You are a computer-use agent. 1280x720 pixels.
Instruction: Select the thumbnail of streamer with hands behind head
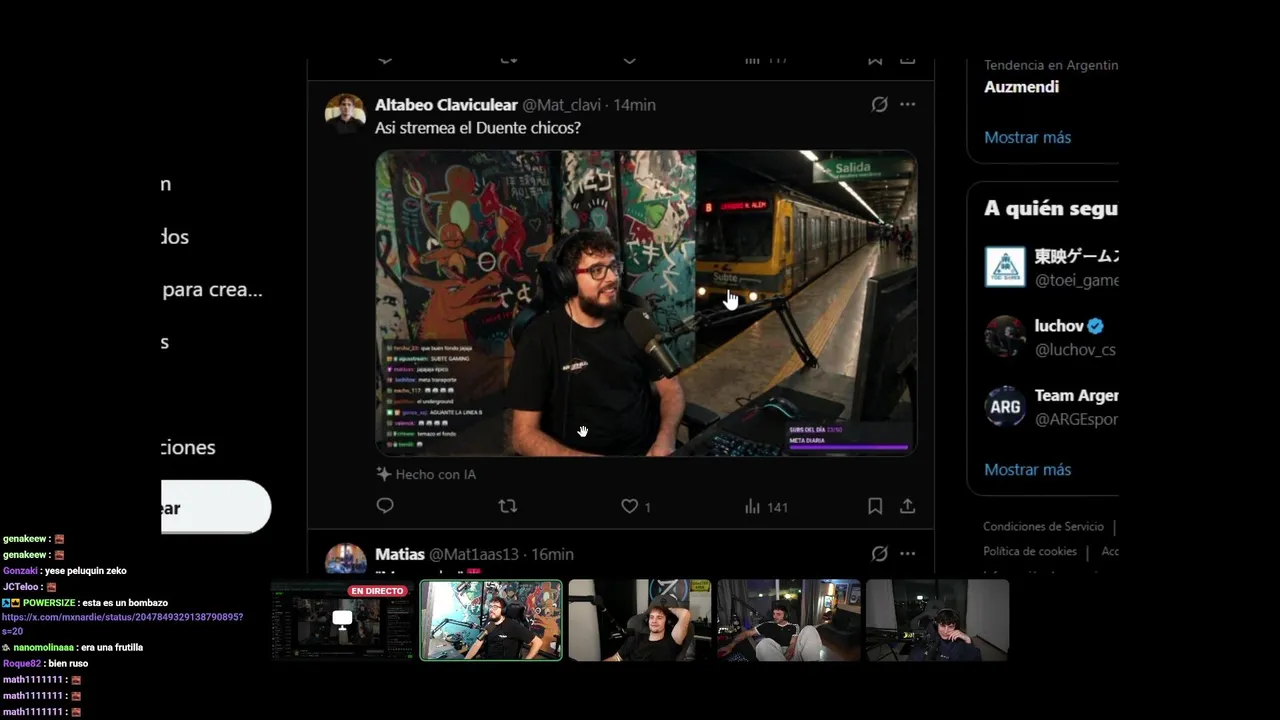pyautogui.click(x=640, y=620)
